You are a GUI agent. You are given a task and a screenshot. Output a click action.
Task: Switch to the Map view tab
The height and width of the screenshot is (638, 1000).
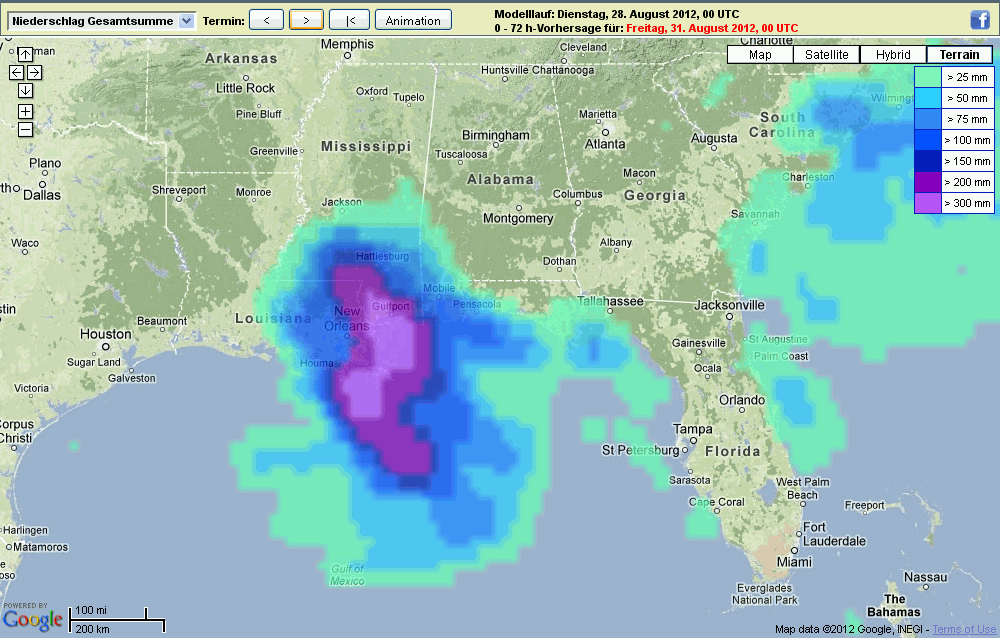(x=760, y=55)
